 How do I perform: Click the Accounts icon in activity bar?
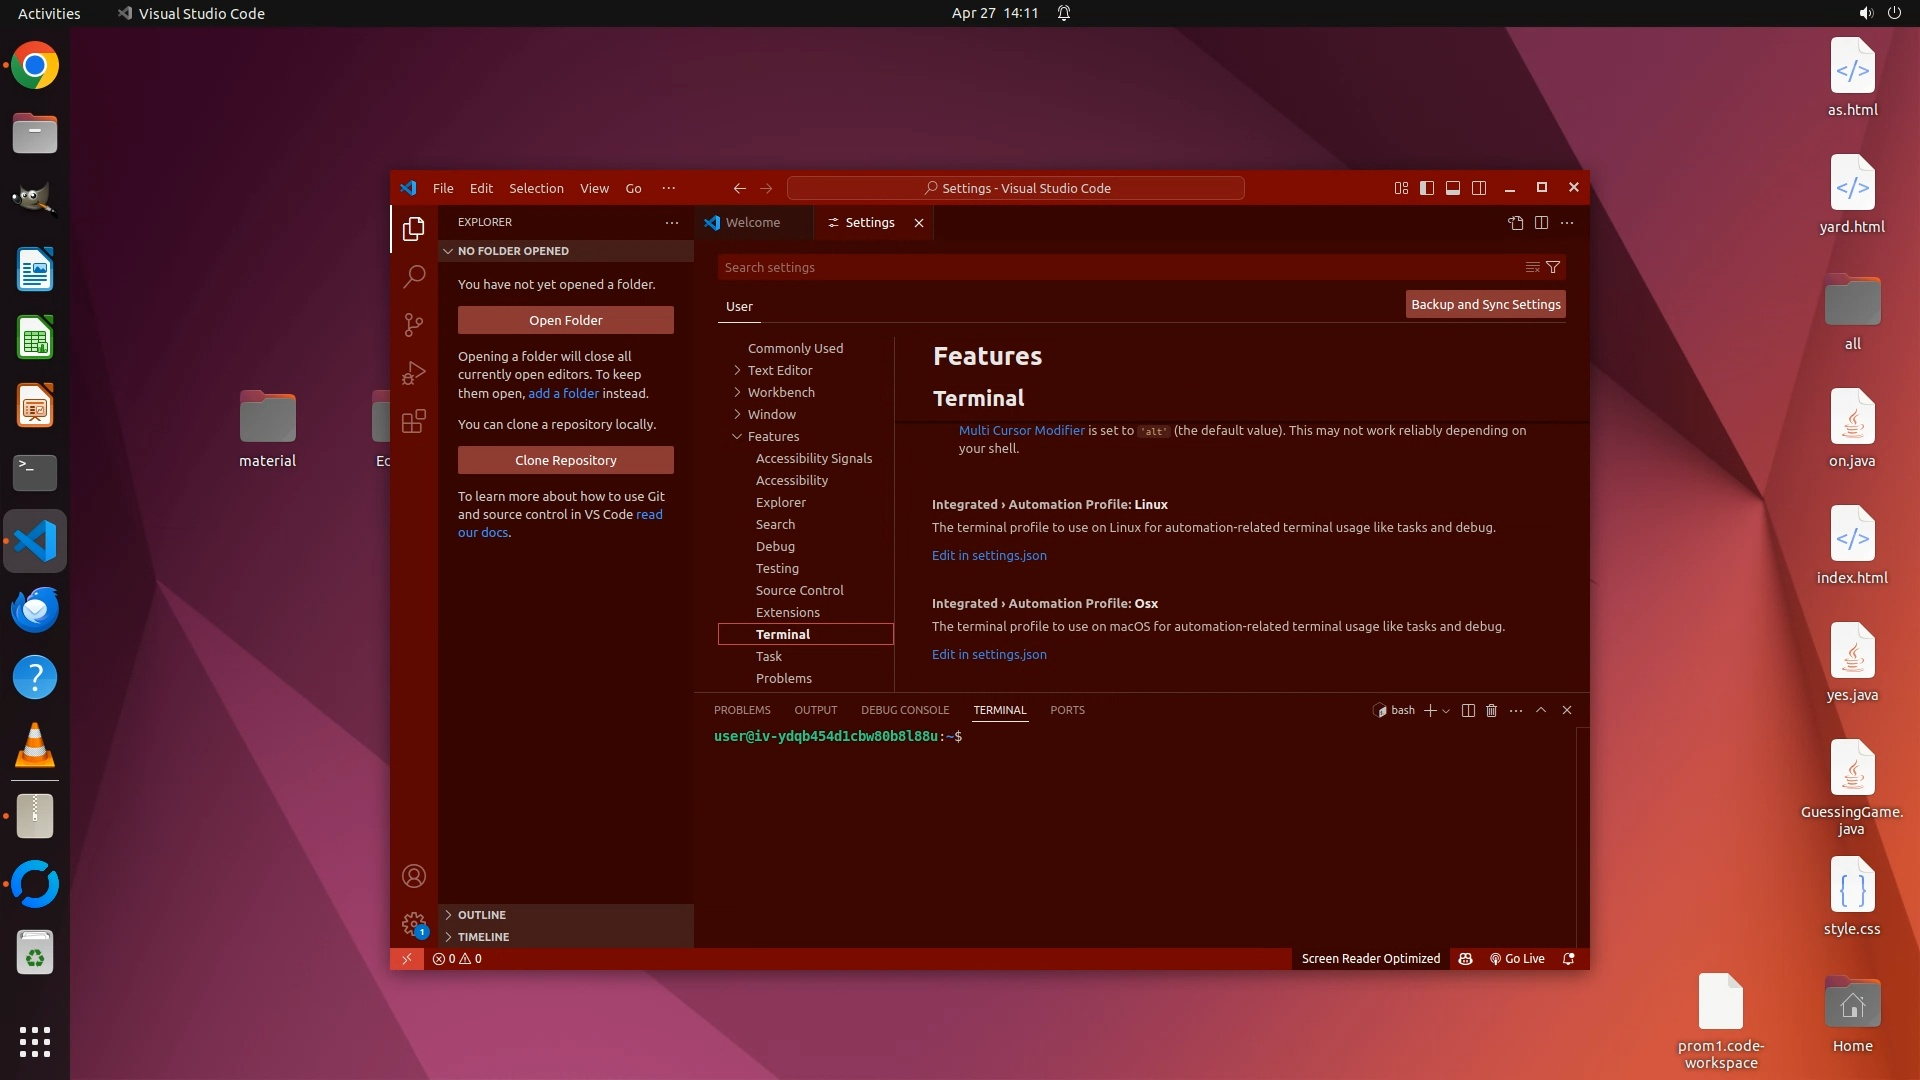pos(414,877)
